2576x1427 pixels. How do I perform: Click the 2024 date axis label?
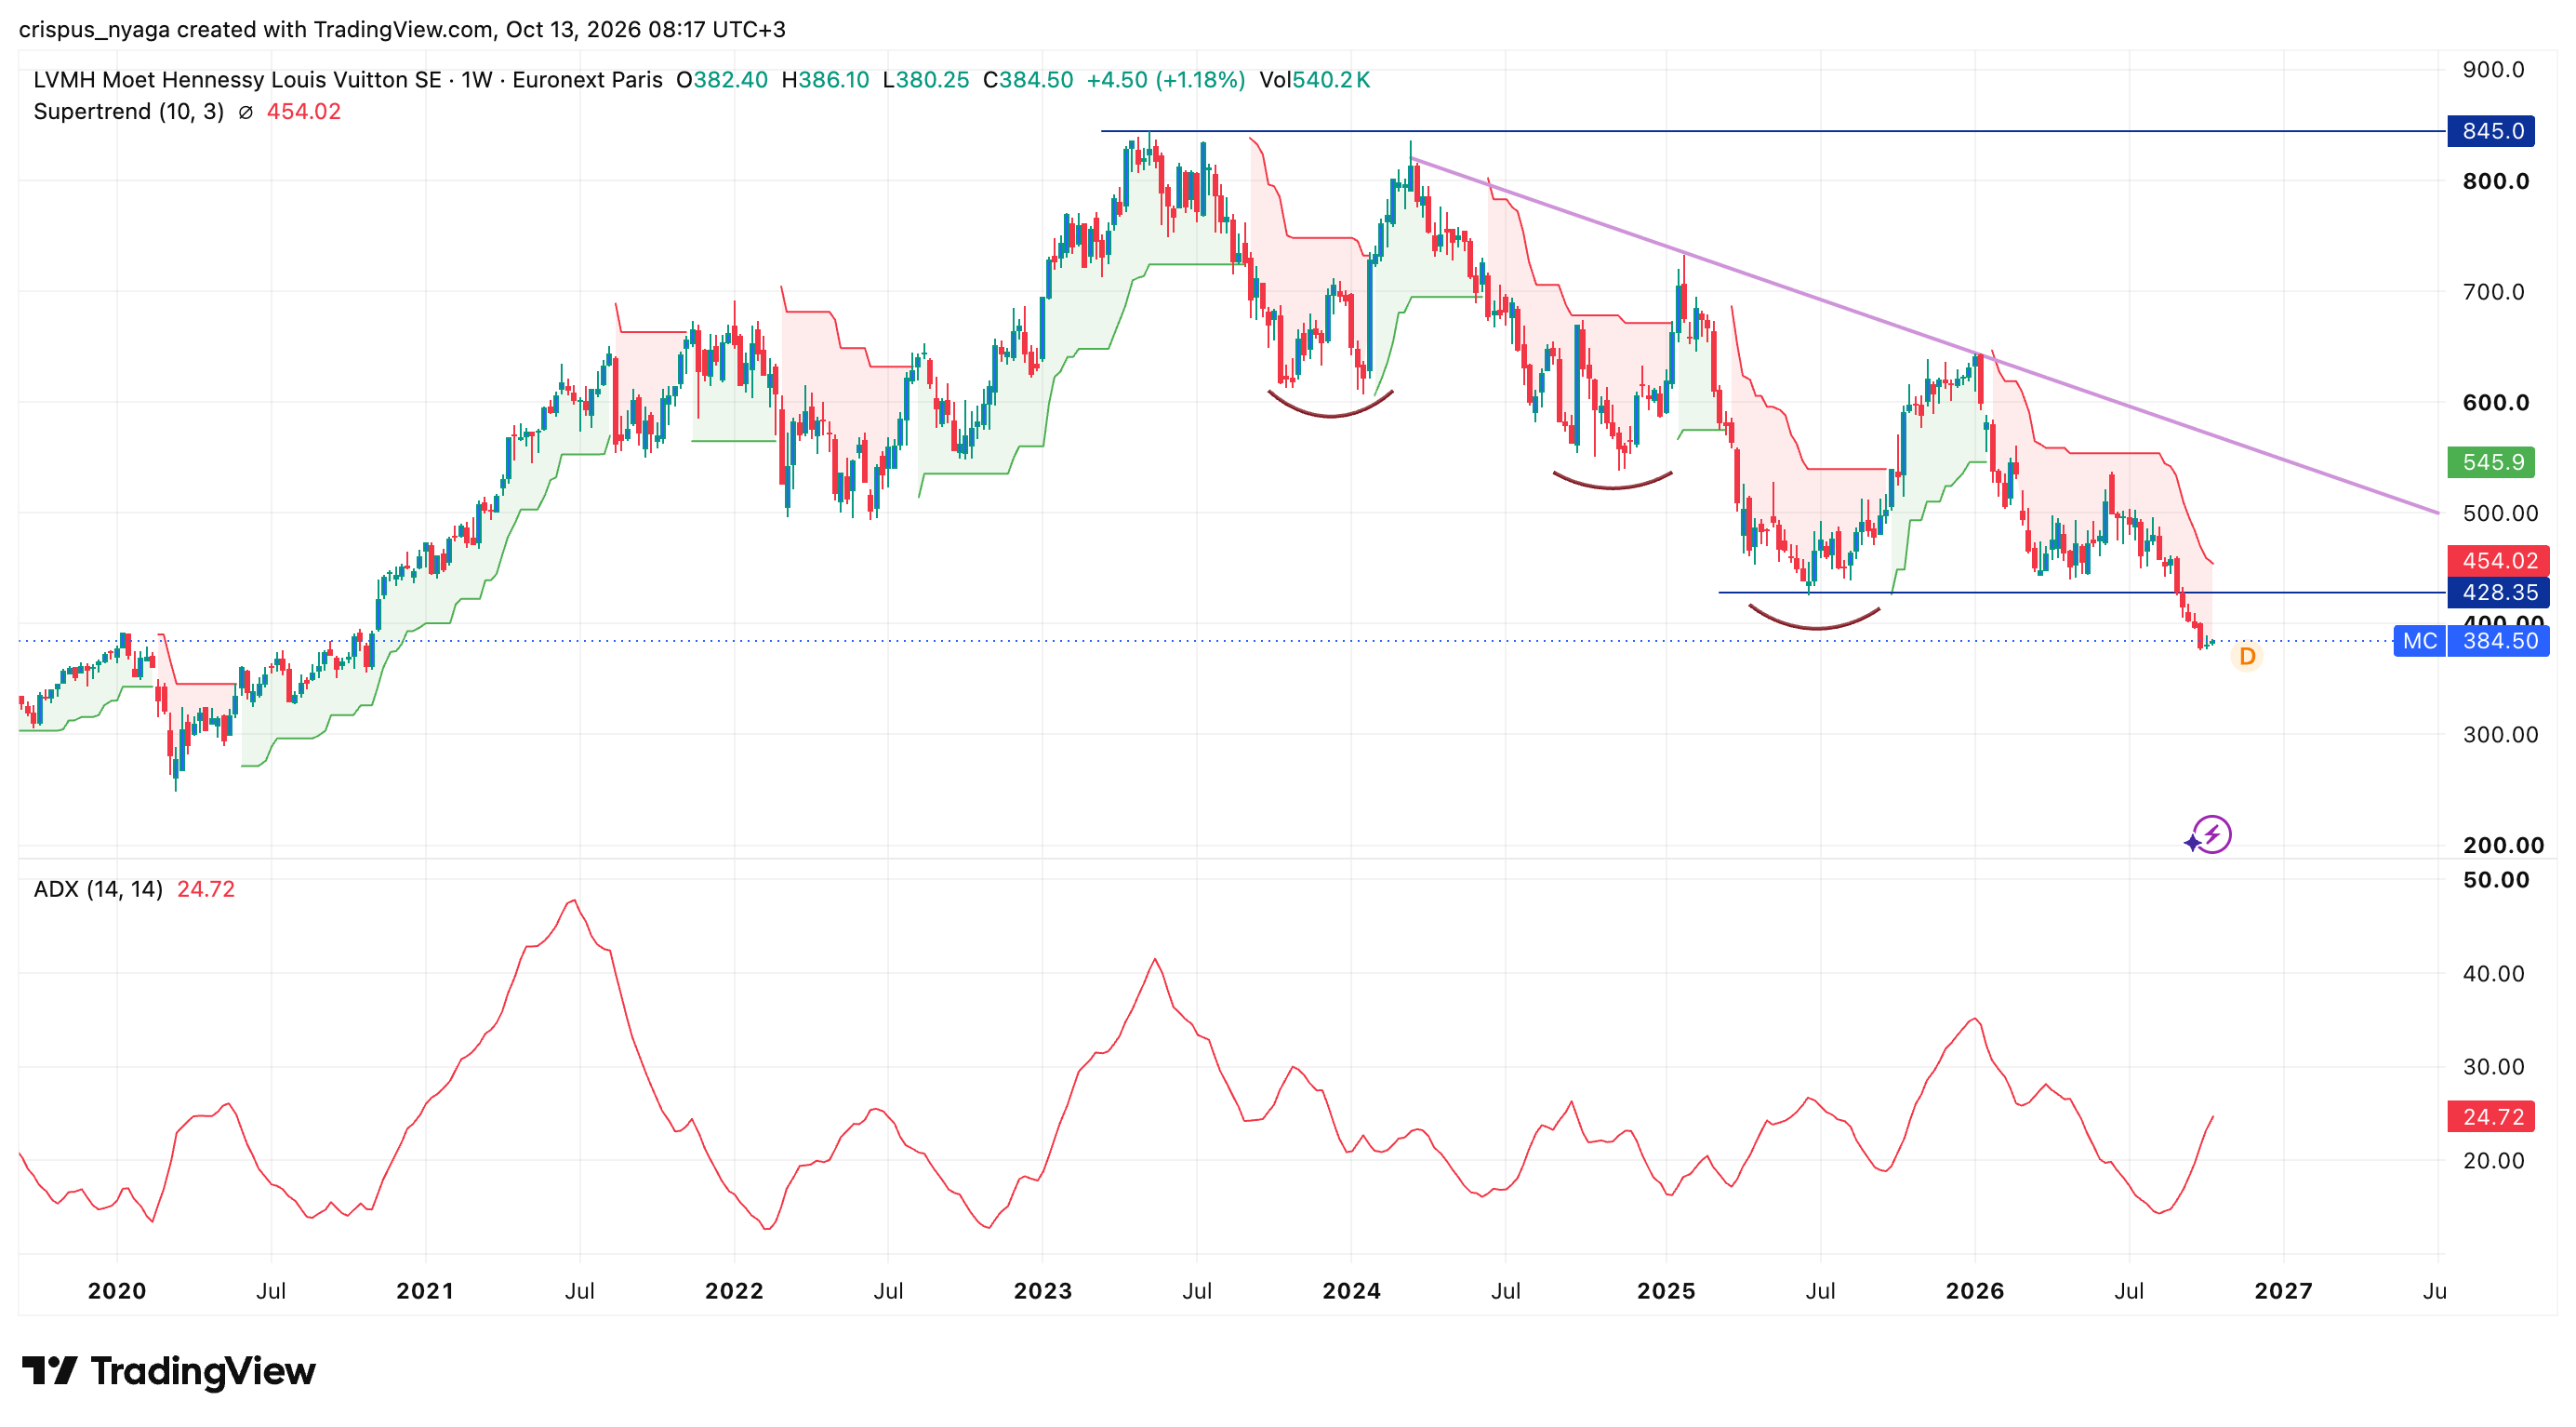click(1351, 1291)
